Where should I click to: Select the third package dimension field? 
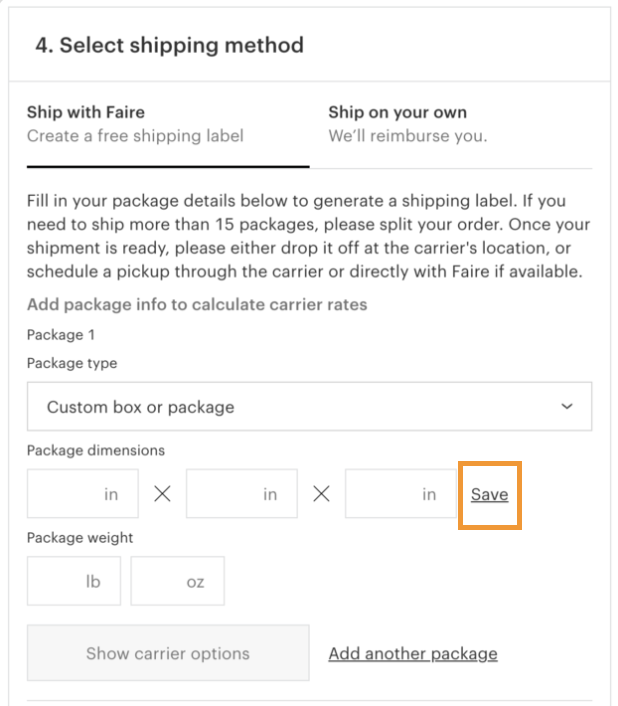400,494
